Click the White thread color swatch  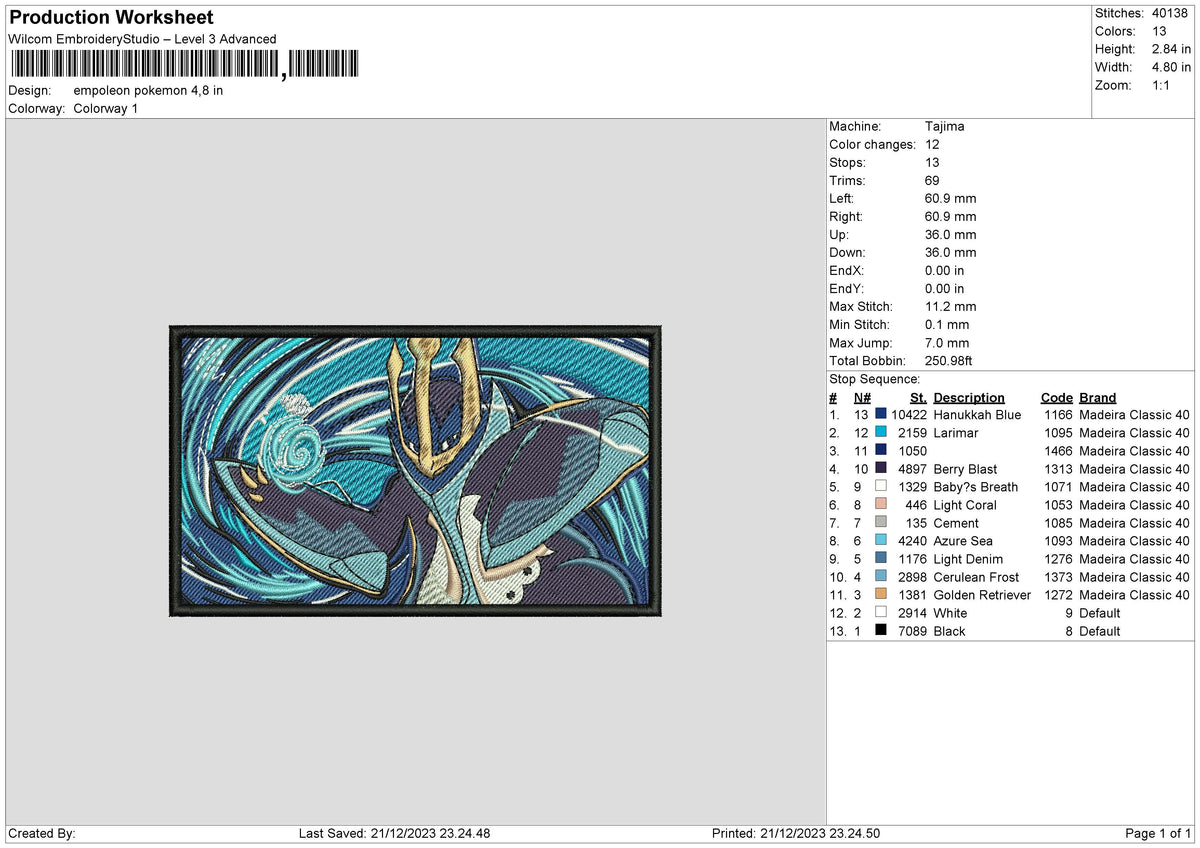click(x=880, y=613)
